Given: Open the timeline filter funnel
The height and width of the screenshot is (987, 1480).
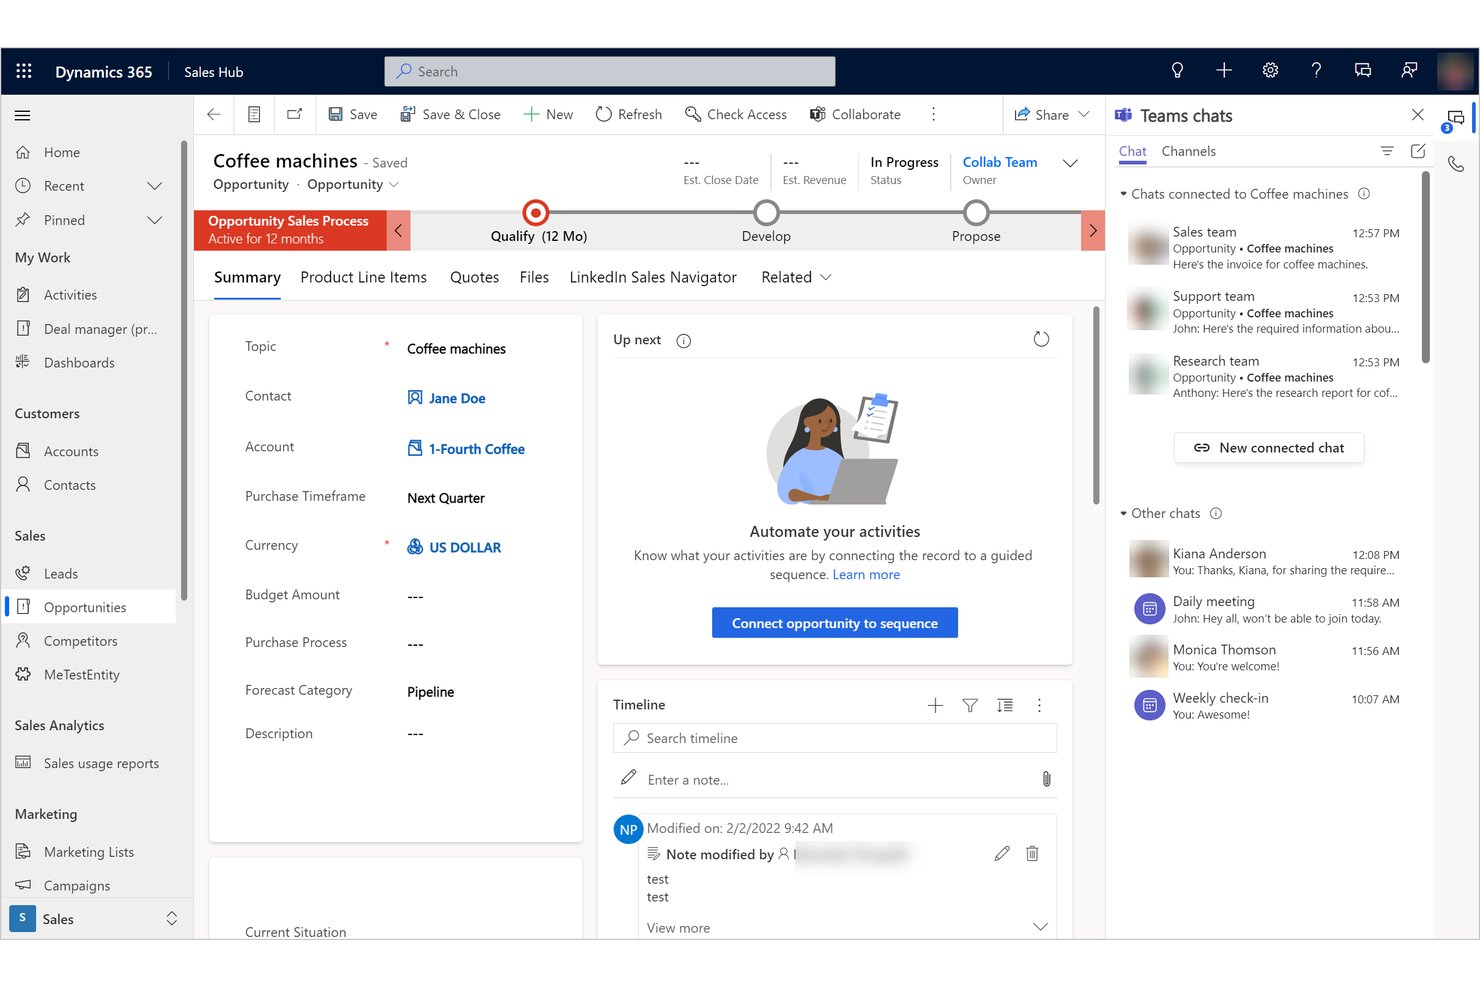Looking at the screenshot, I should tap(970, 706).
